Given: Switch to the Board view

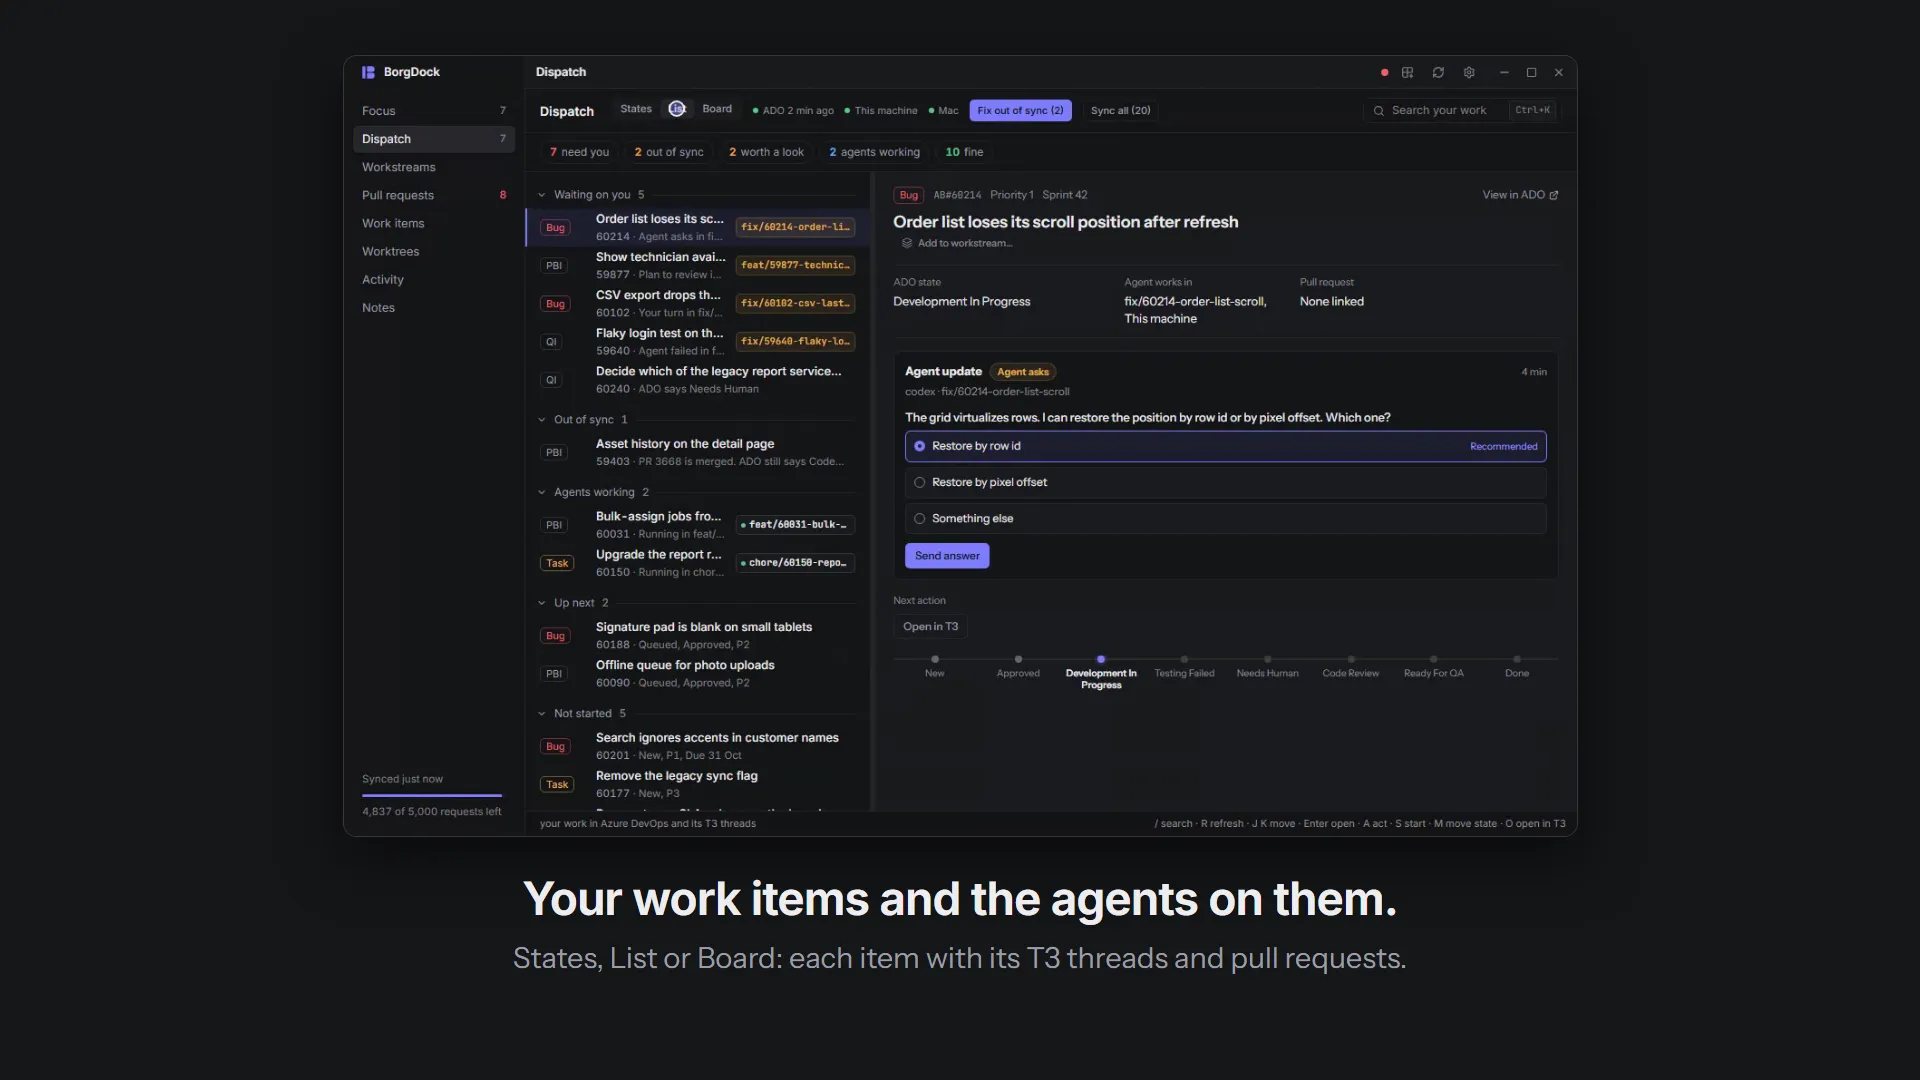Looking at the screenshot, I should (x=717, y=109).
